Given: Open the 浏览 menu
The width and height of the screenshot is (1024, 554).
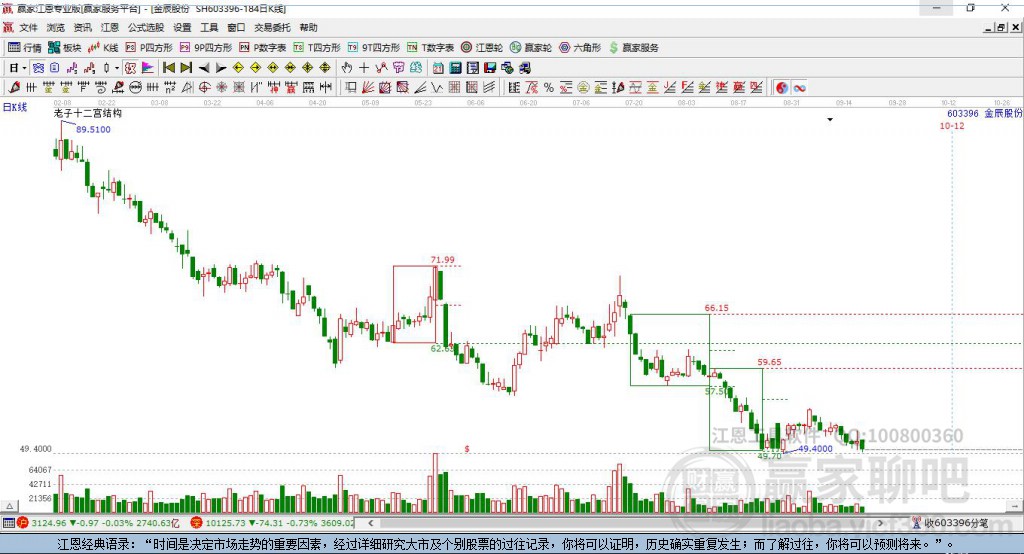Looking at the screenshot, I should click(x=56, y=27).
